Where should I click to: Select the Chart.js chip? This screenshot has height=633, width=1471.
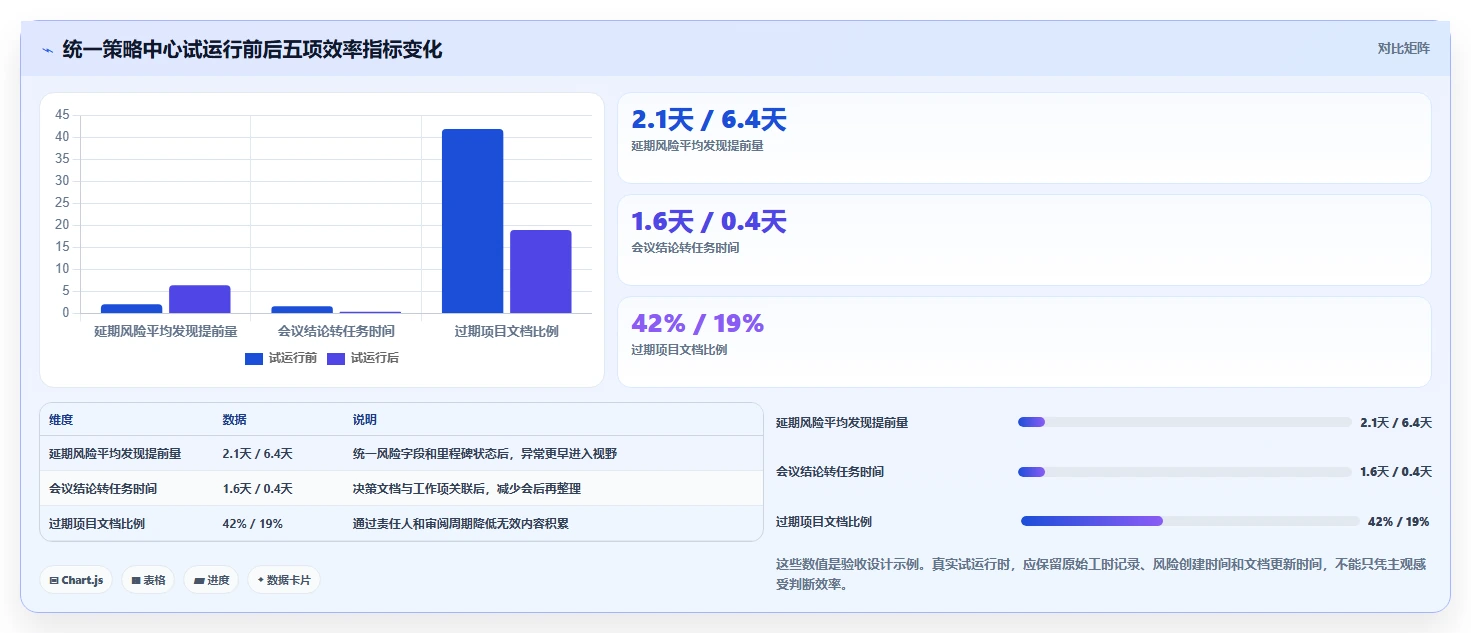click(76, 580)
